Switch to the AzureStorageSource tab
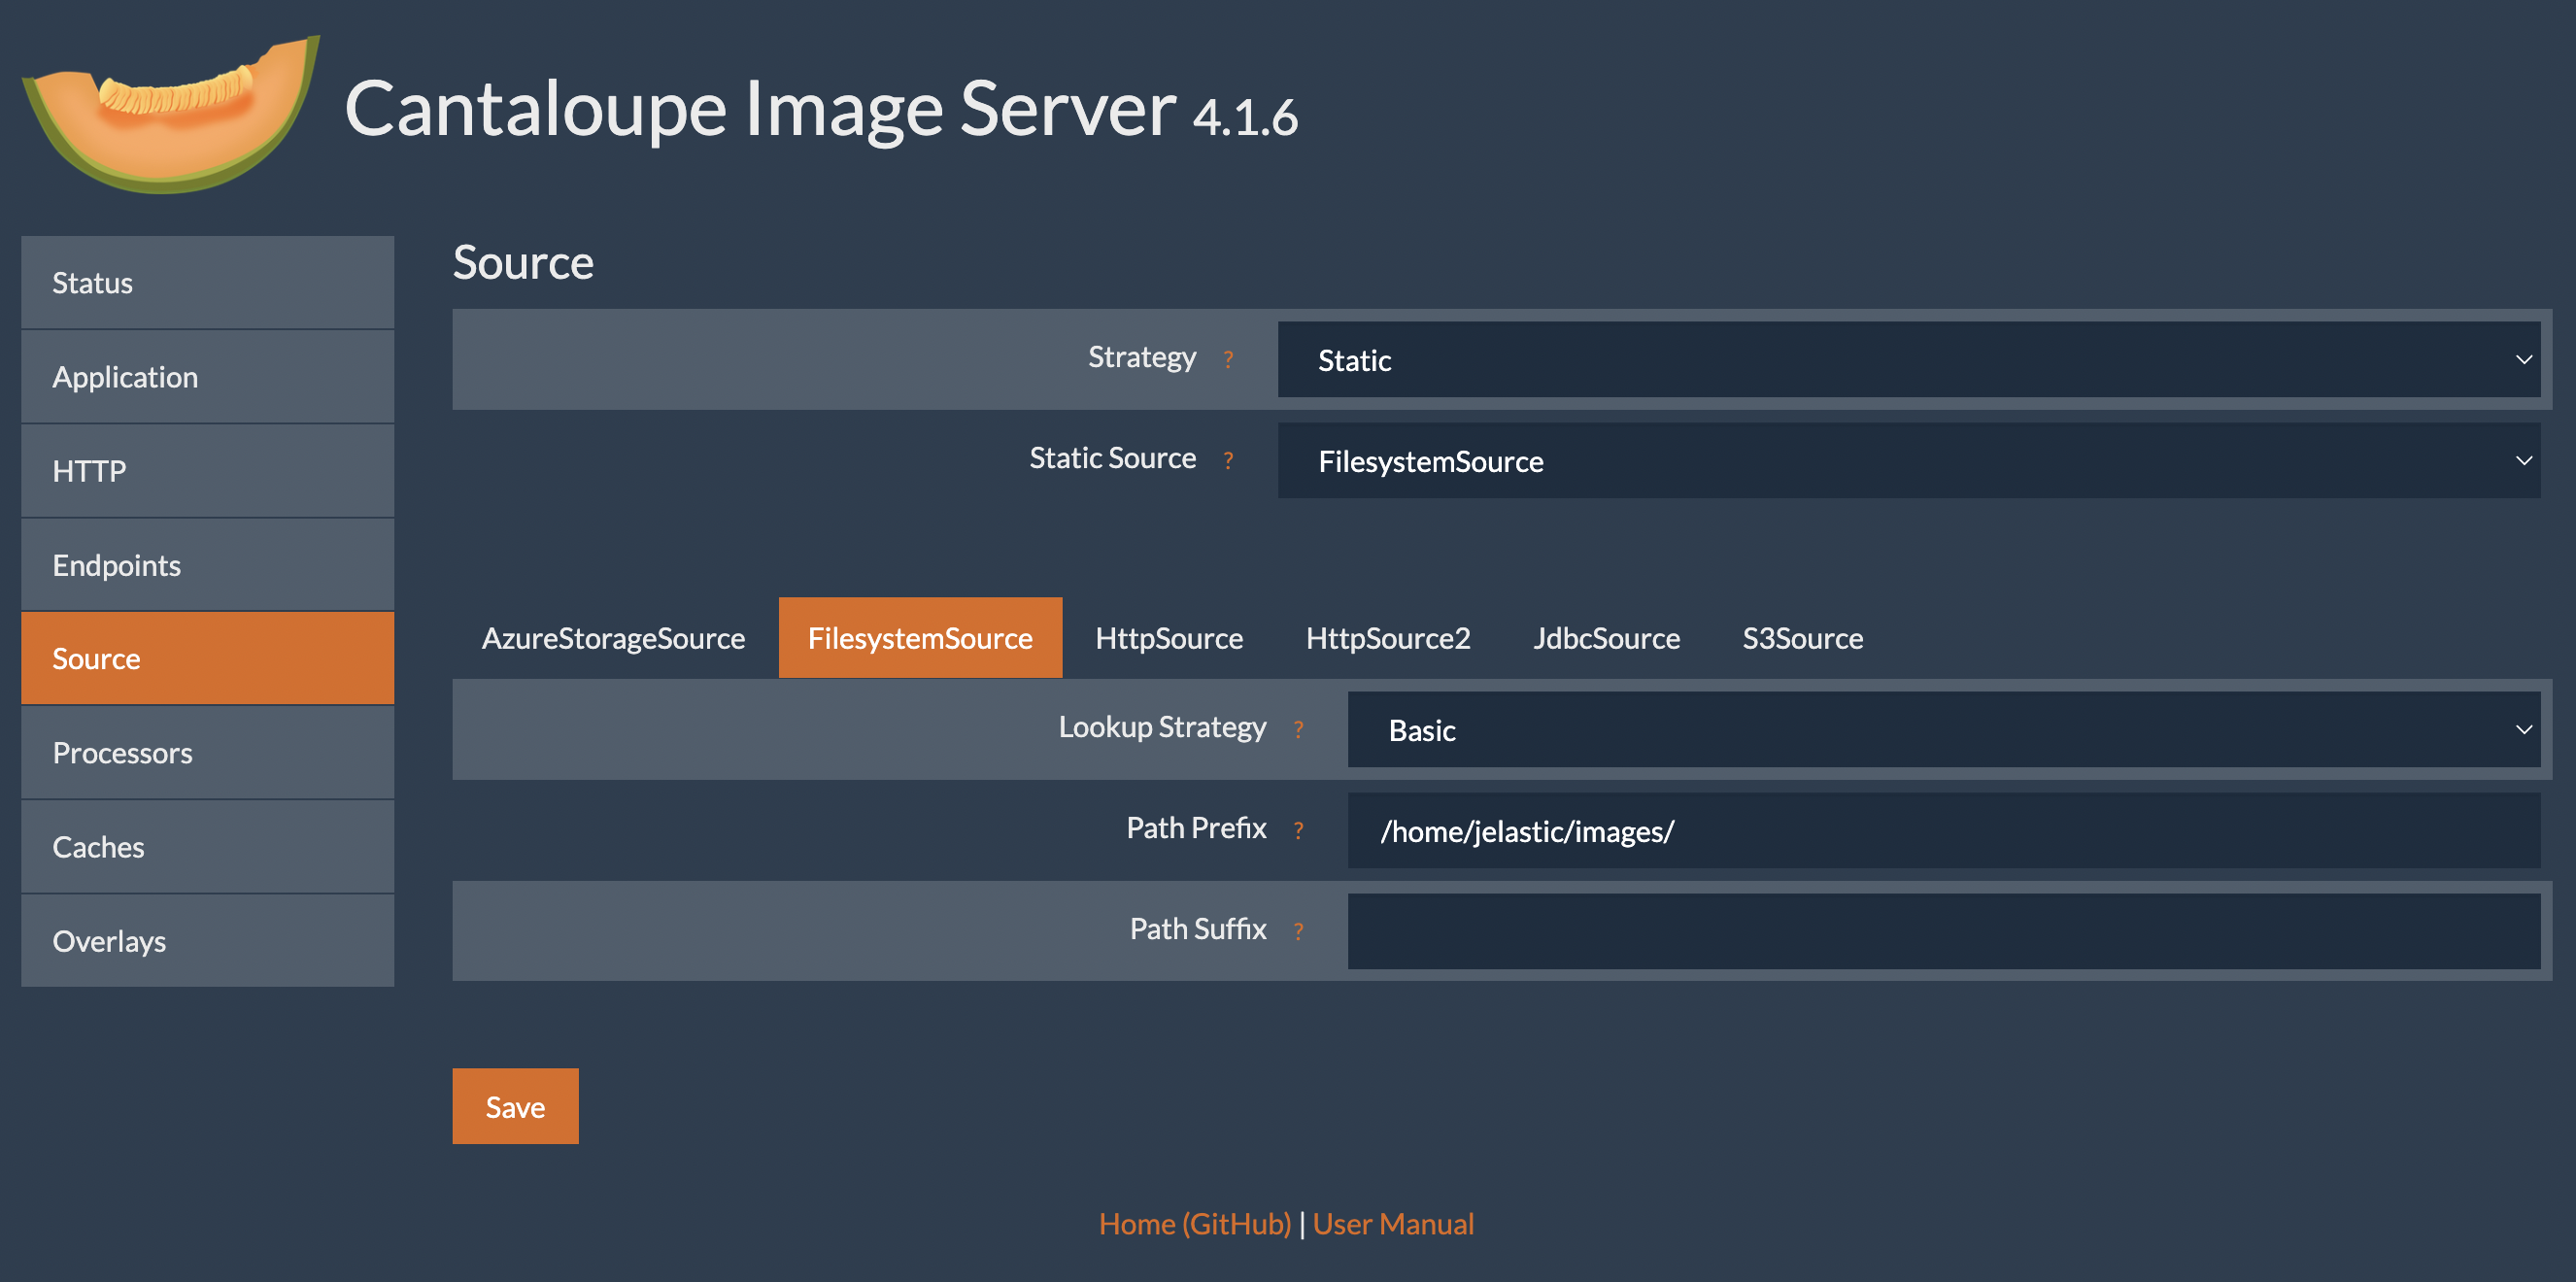This screenshot has height=1282, width=2576. 613,637
